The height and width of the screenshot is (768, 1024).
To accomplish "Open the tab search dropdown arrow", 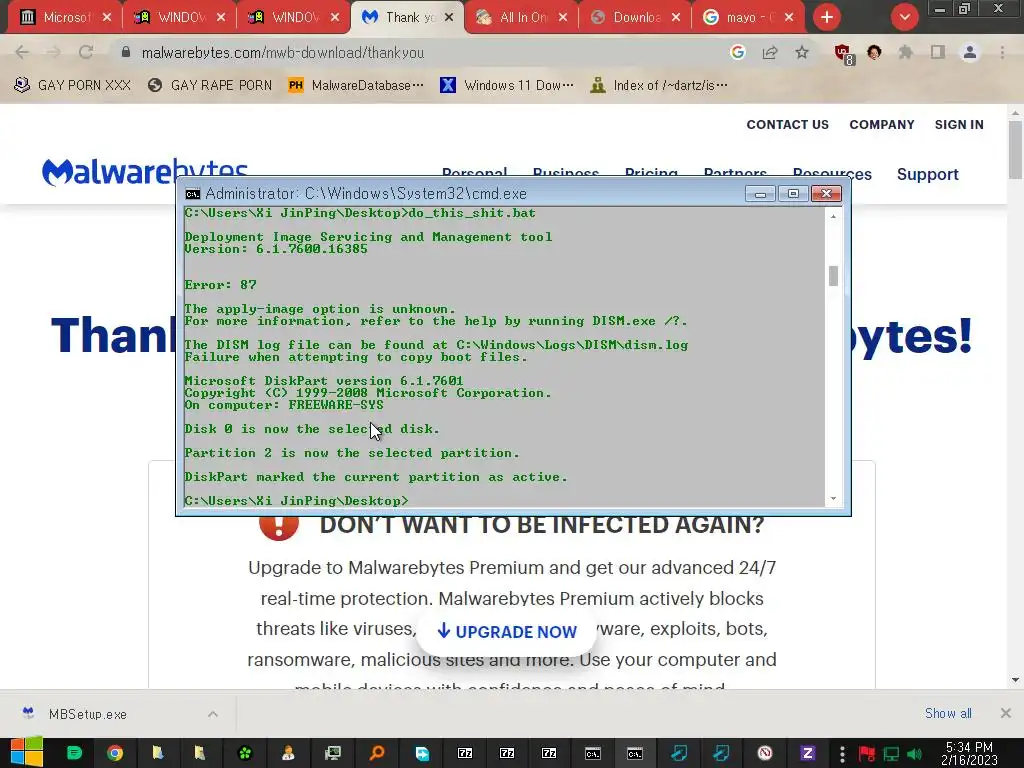I will click(x=905, y=17).
